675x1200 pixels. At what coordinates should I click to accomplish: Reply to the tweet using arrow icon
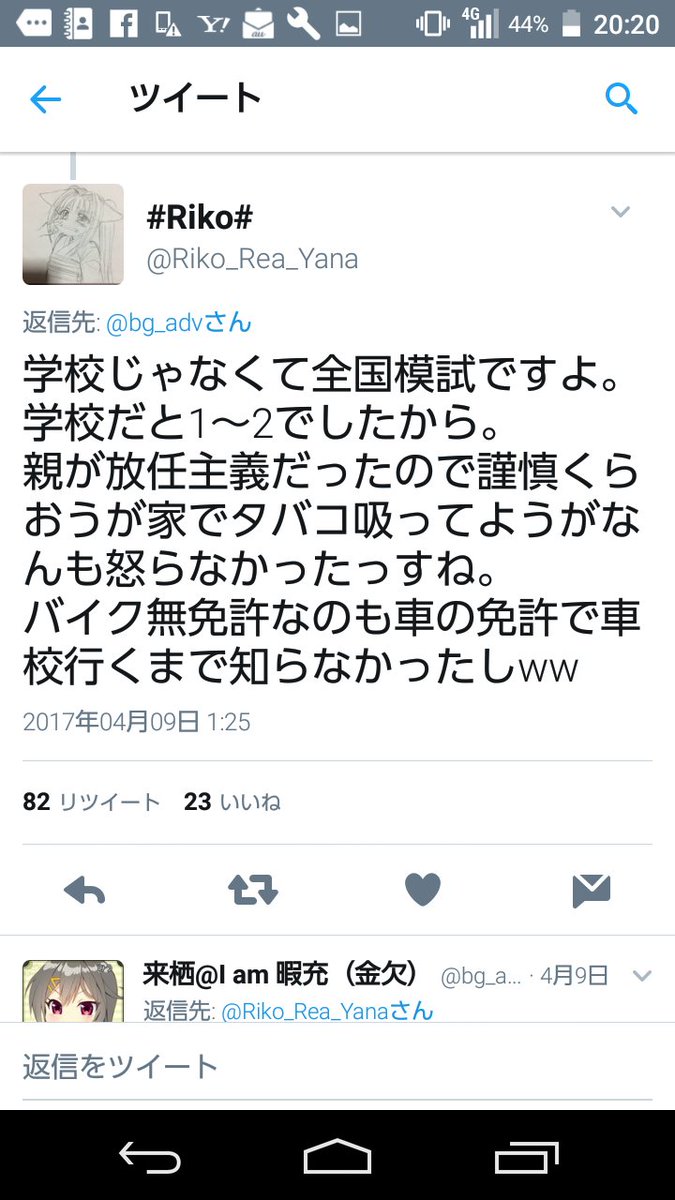point(84,890)
